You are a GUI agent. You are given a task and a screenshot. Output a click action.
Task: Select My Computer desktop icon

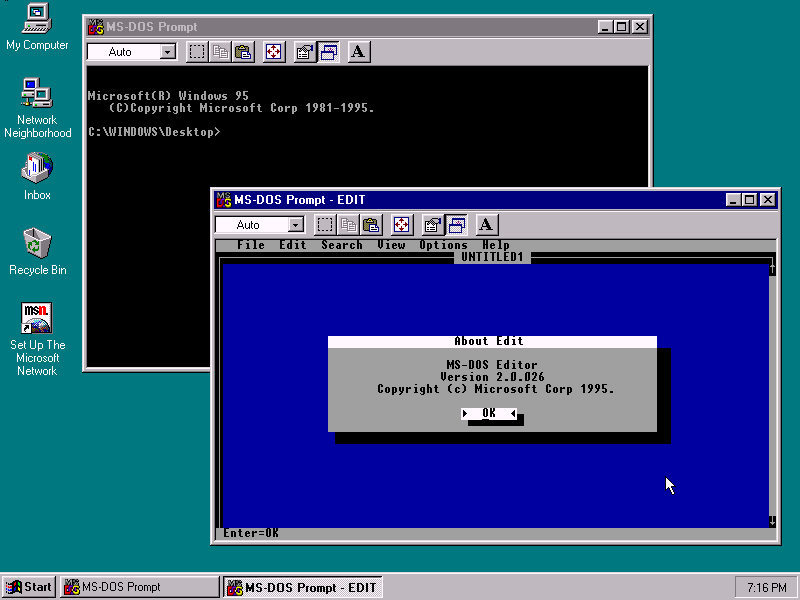click(37, 27)
